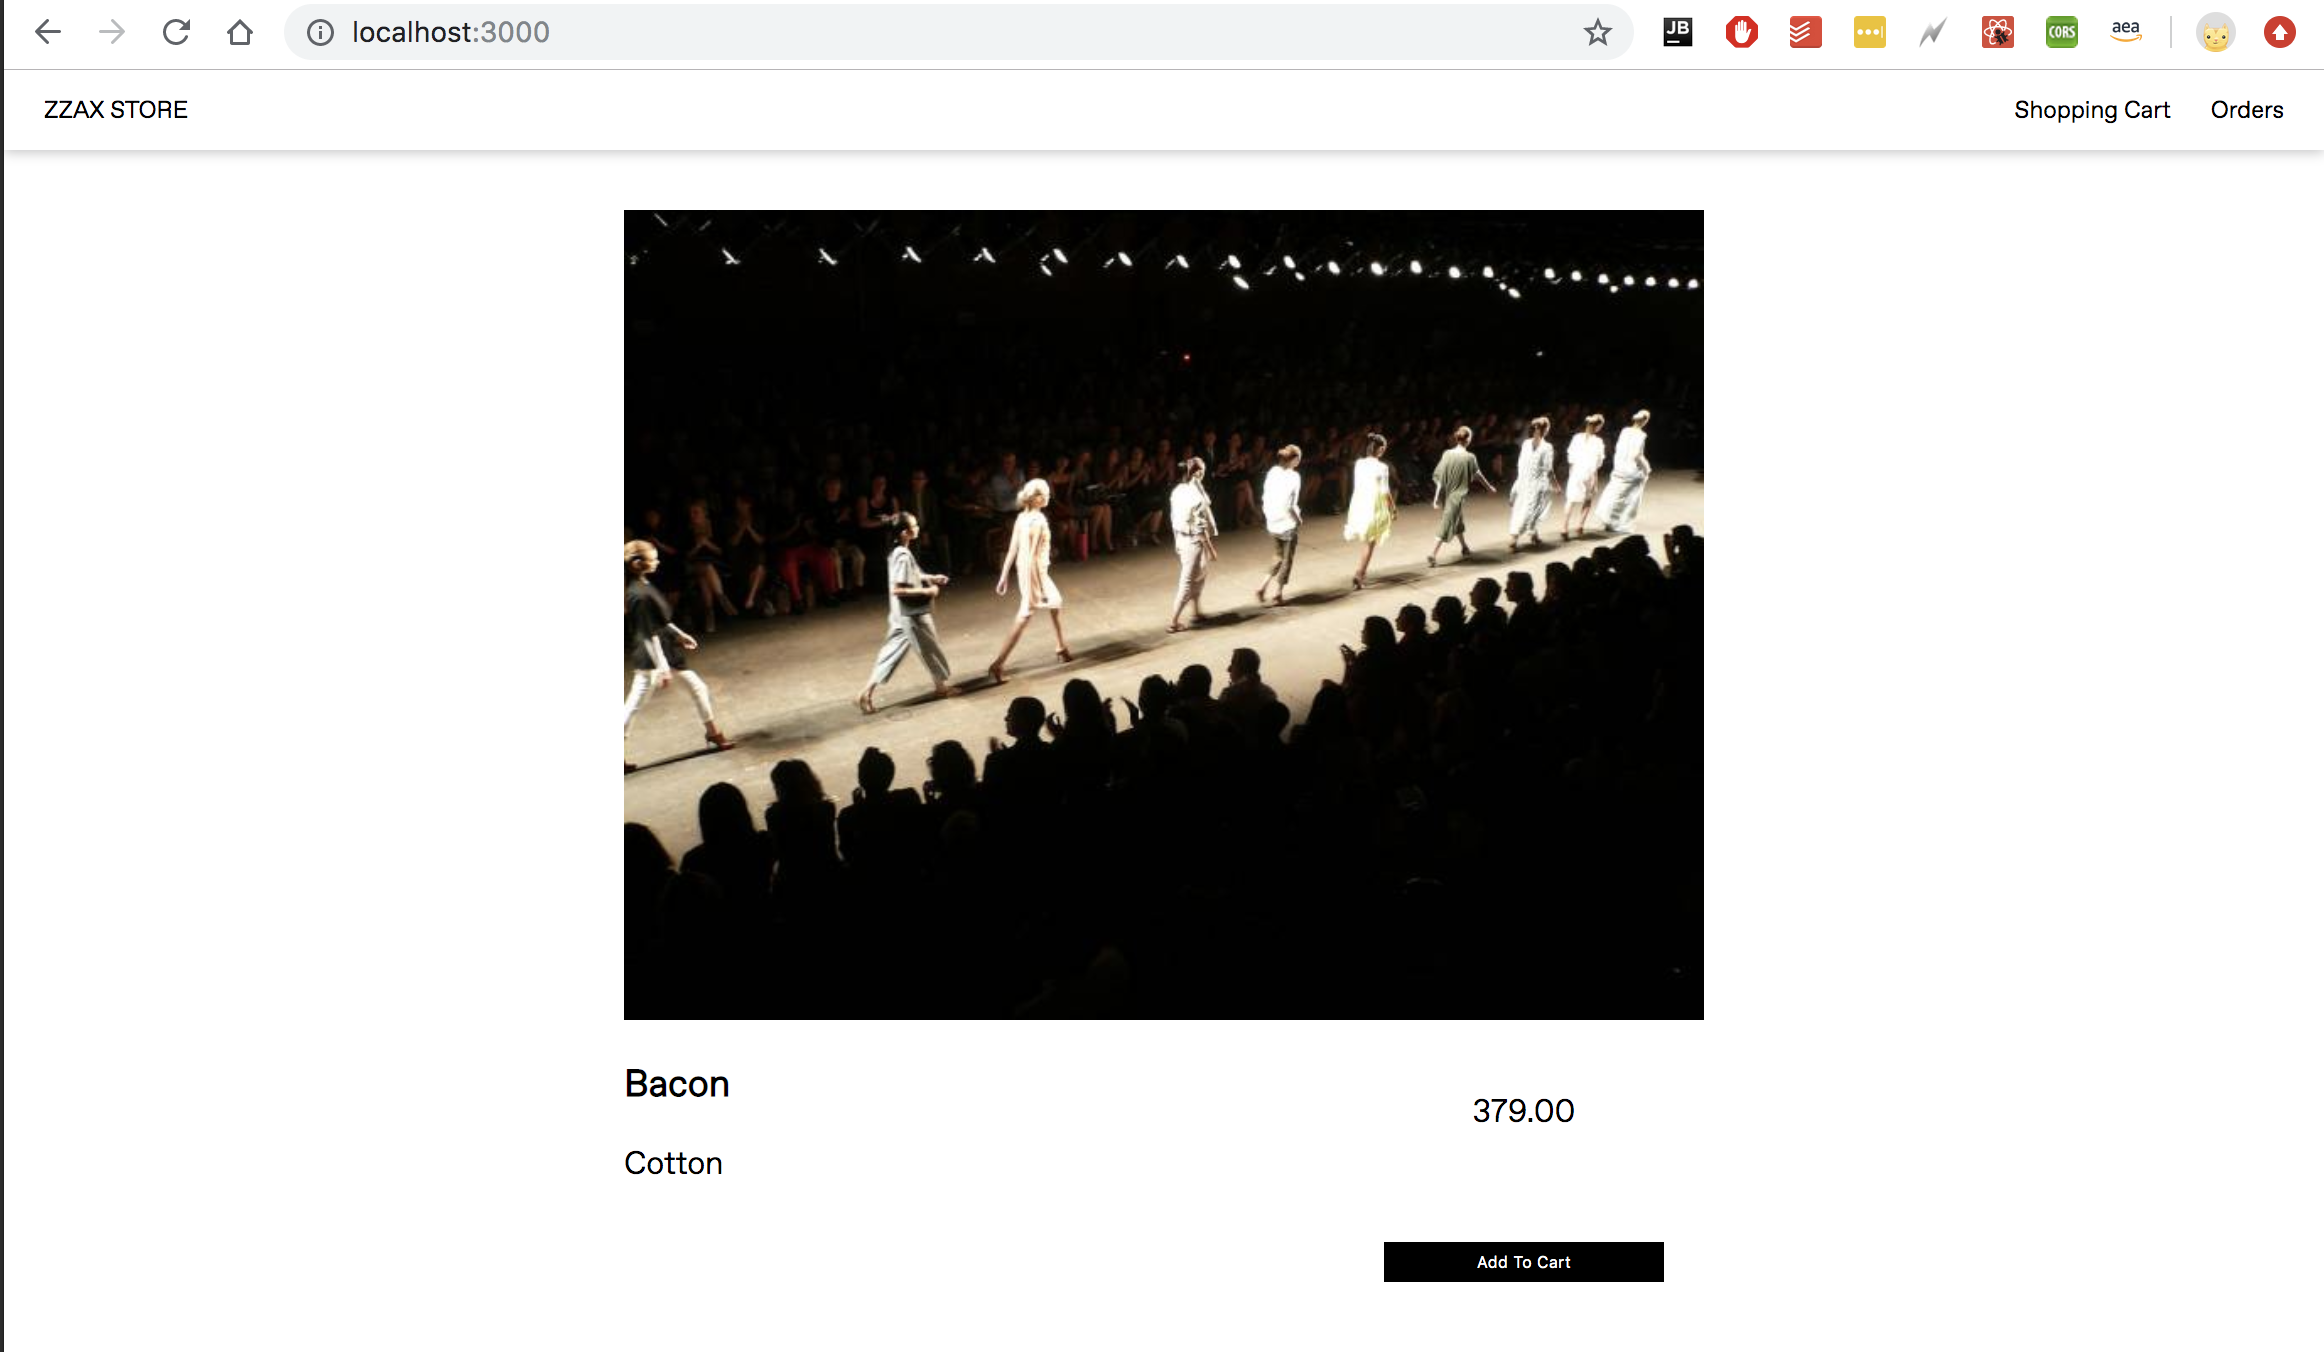Click the ZZAX STORE home link

116,110
